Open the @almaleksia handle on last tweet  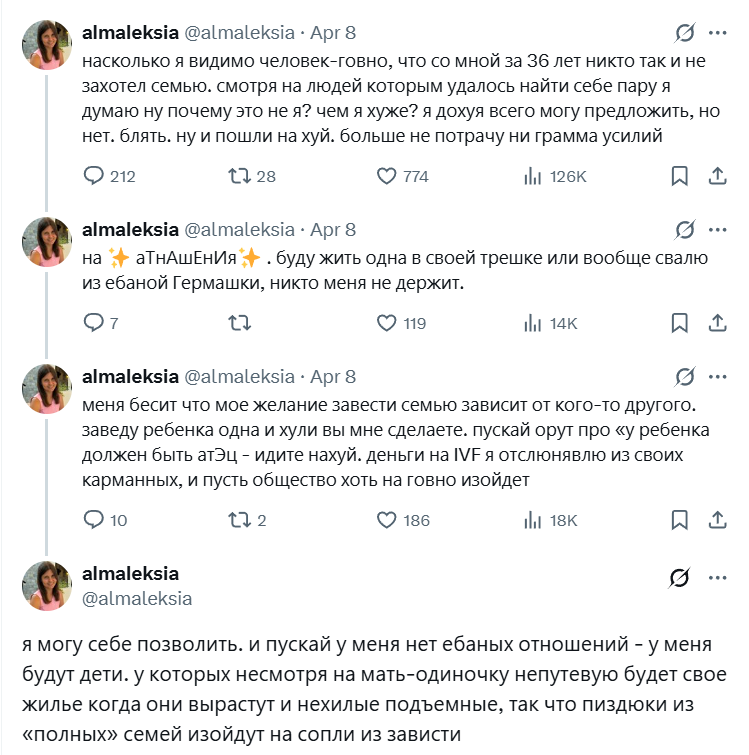tap(137, 598)
